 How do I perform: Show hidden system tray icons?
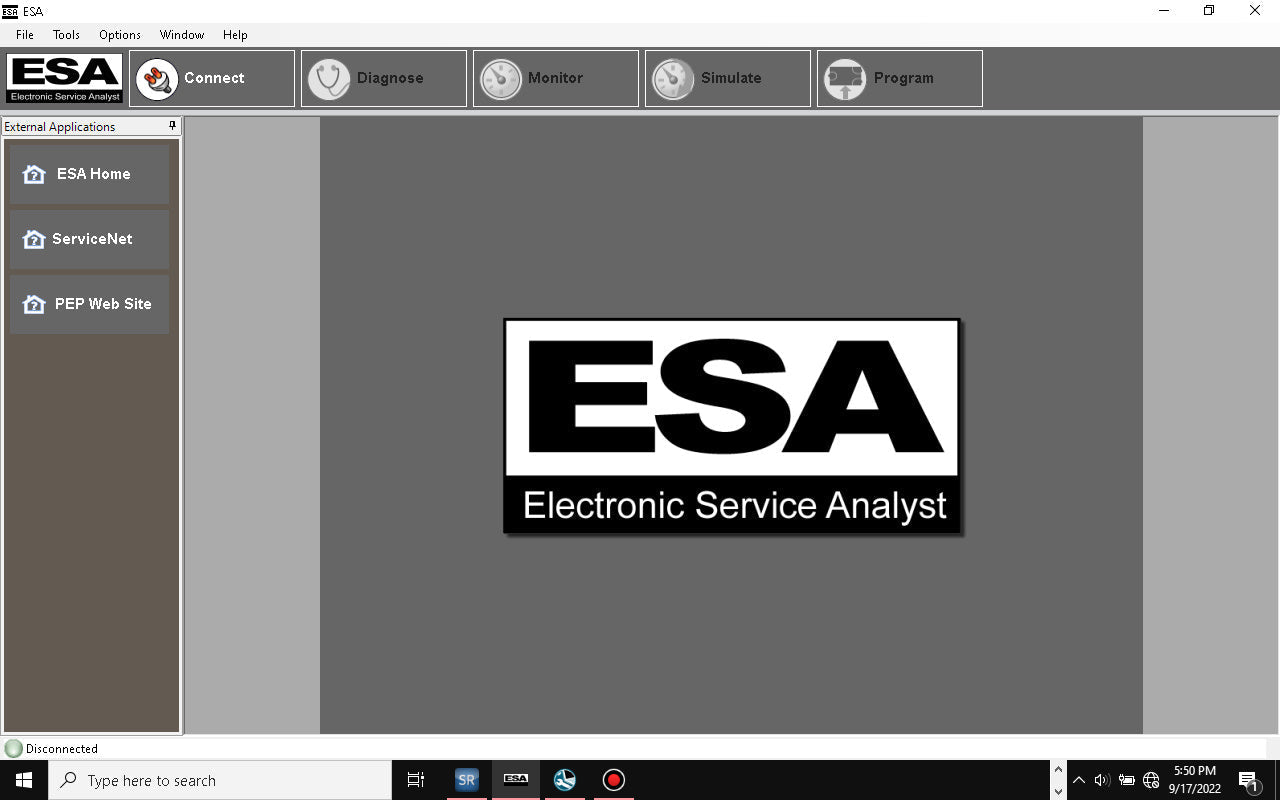pos(1078,780)
